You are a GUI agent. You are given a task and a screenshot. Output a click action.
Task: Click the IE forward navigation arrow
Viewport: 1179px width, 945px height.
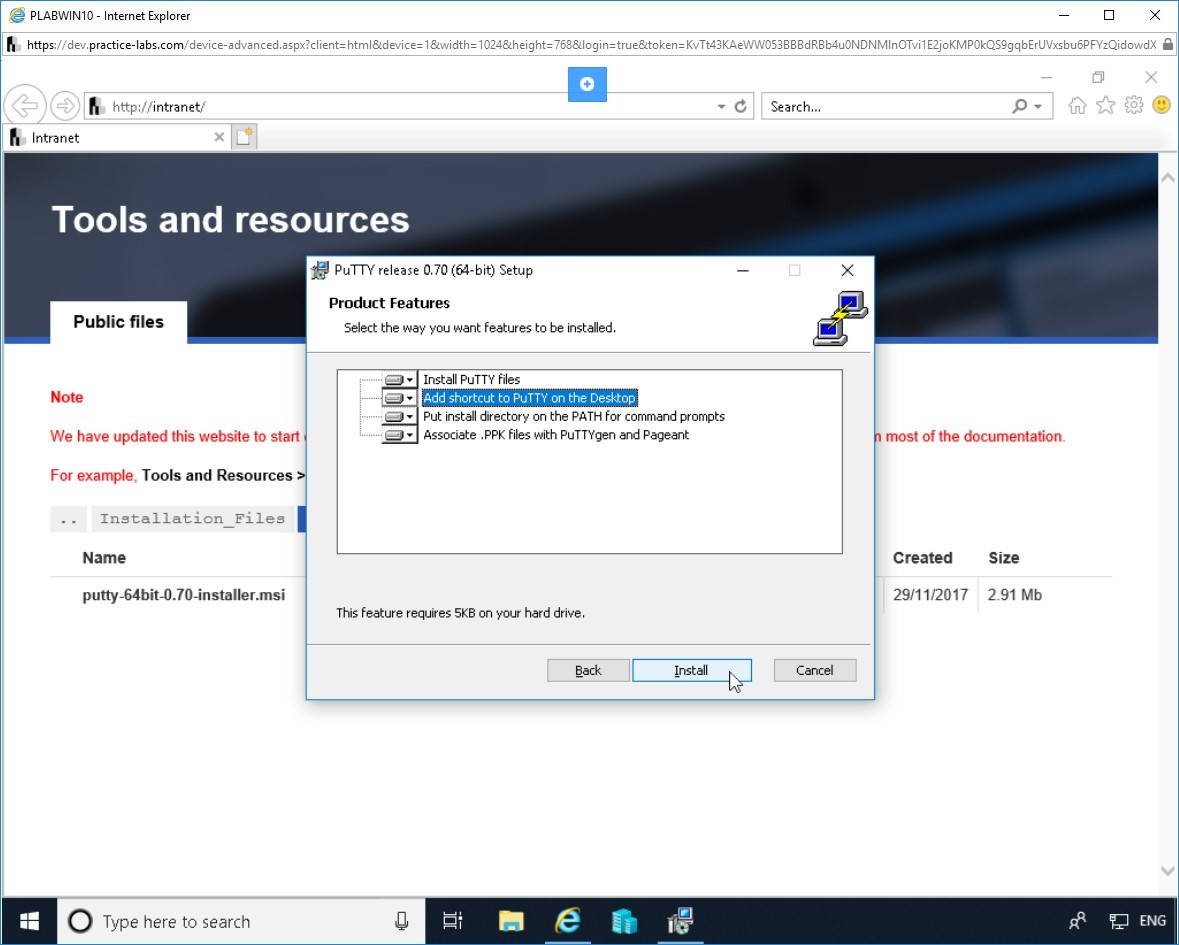click(65, 106)
